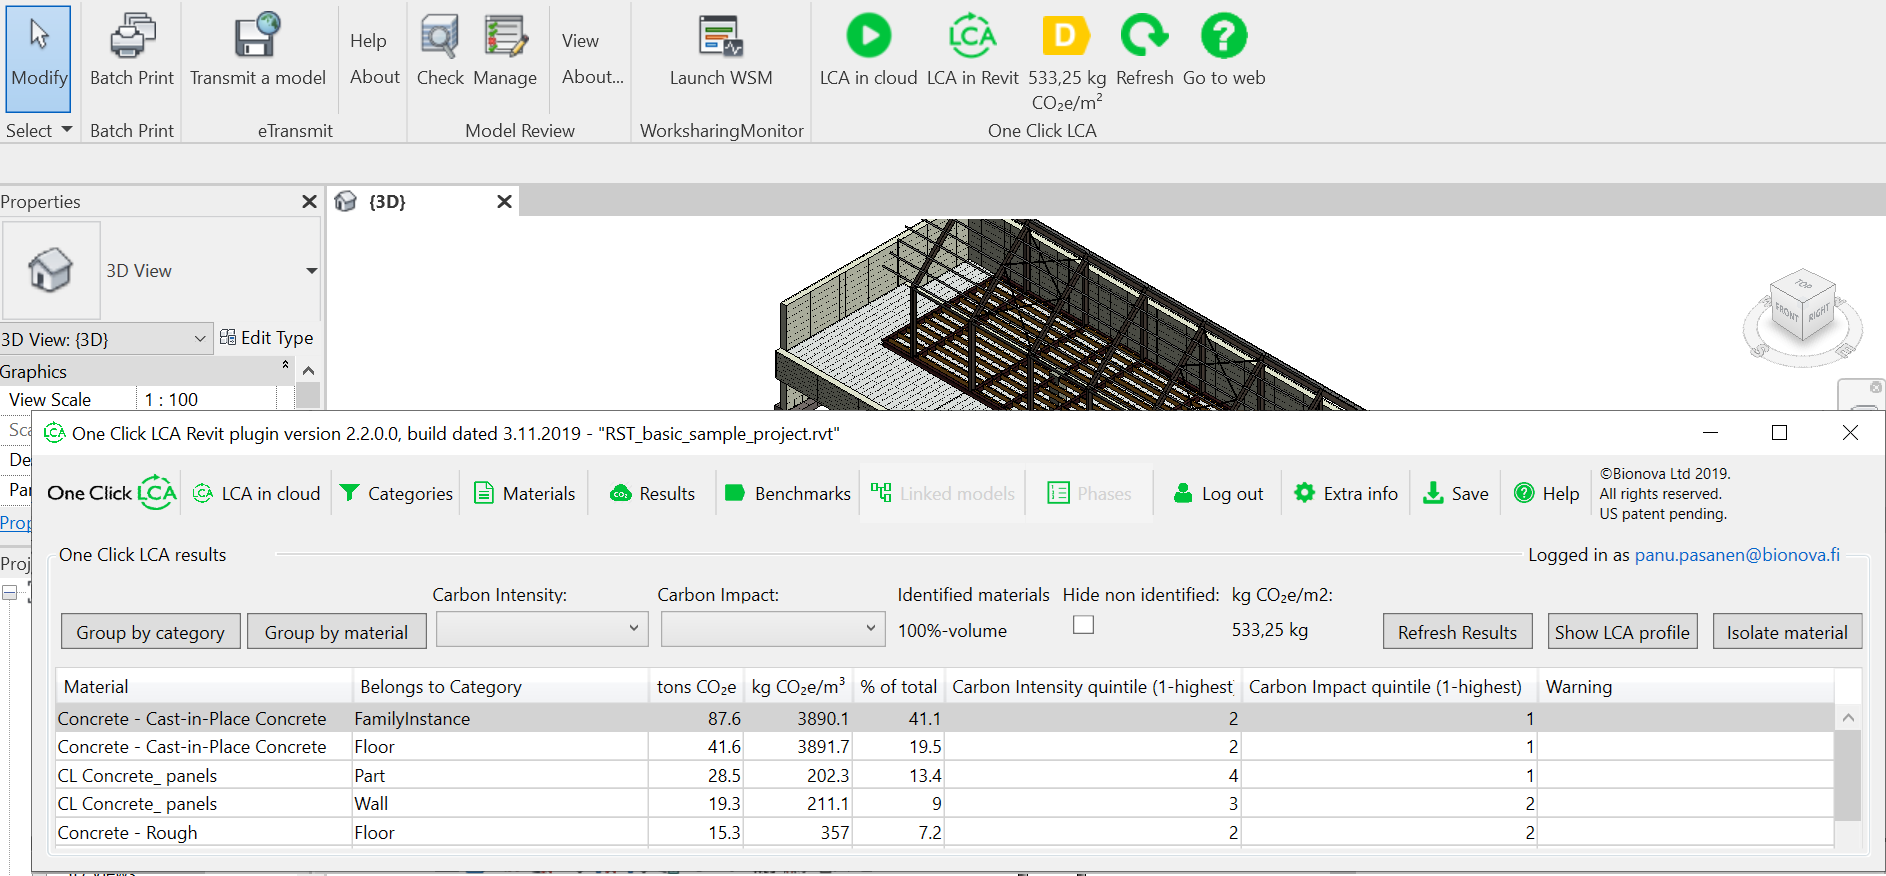Click Isolate material button

[1787, 632]
